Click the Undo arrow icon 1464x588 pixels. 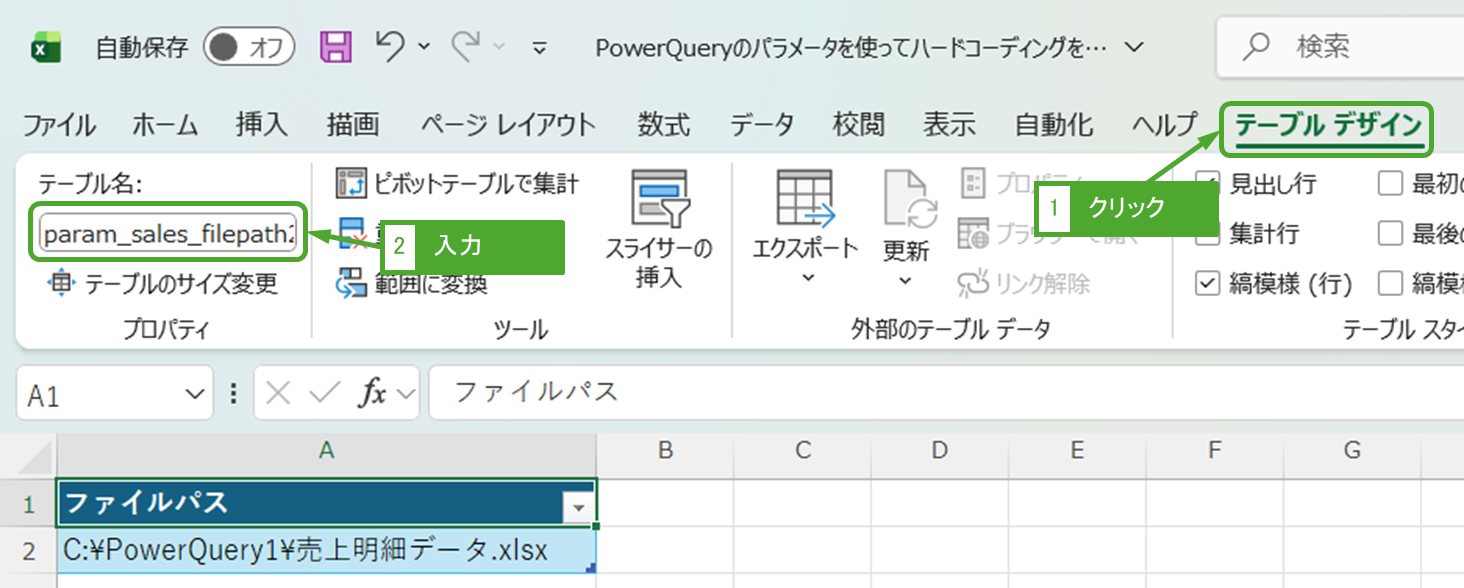coord(390,46)
